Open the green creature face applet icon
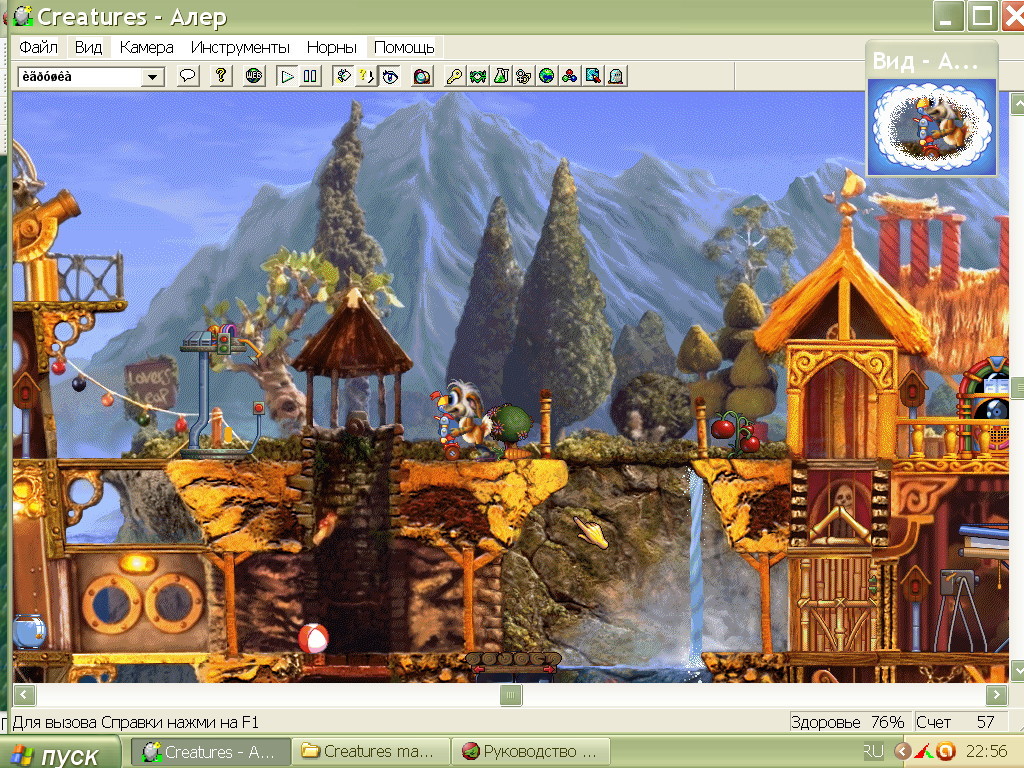 [x=478, y=76]
